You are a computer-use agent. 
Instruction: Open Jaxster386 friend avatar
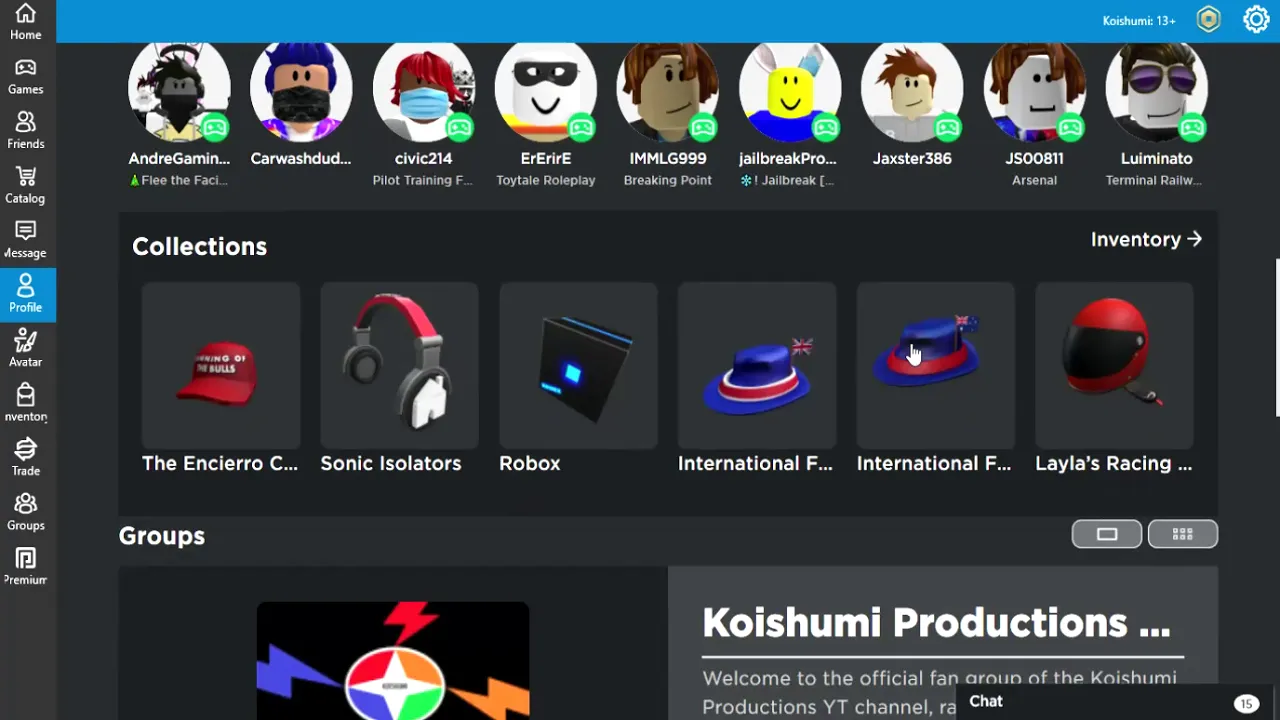[912, 91]
